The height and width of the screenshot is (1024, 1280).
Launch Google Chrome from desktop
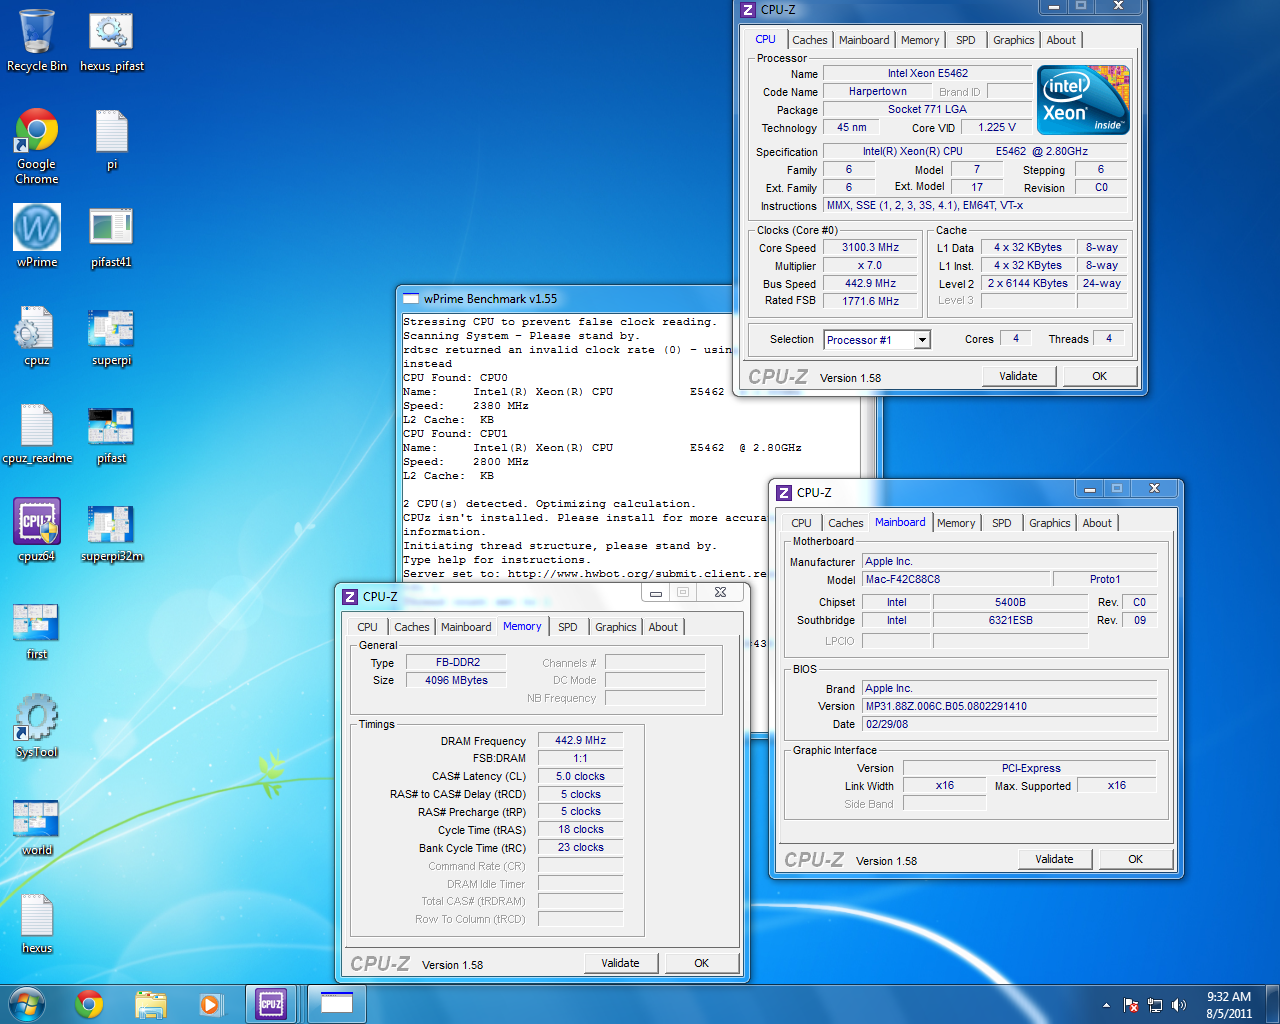37,145
